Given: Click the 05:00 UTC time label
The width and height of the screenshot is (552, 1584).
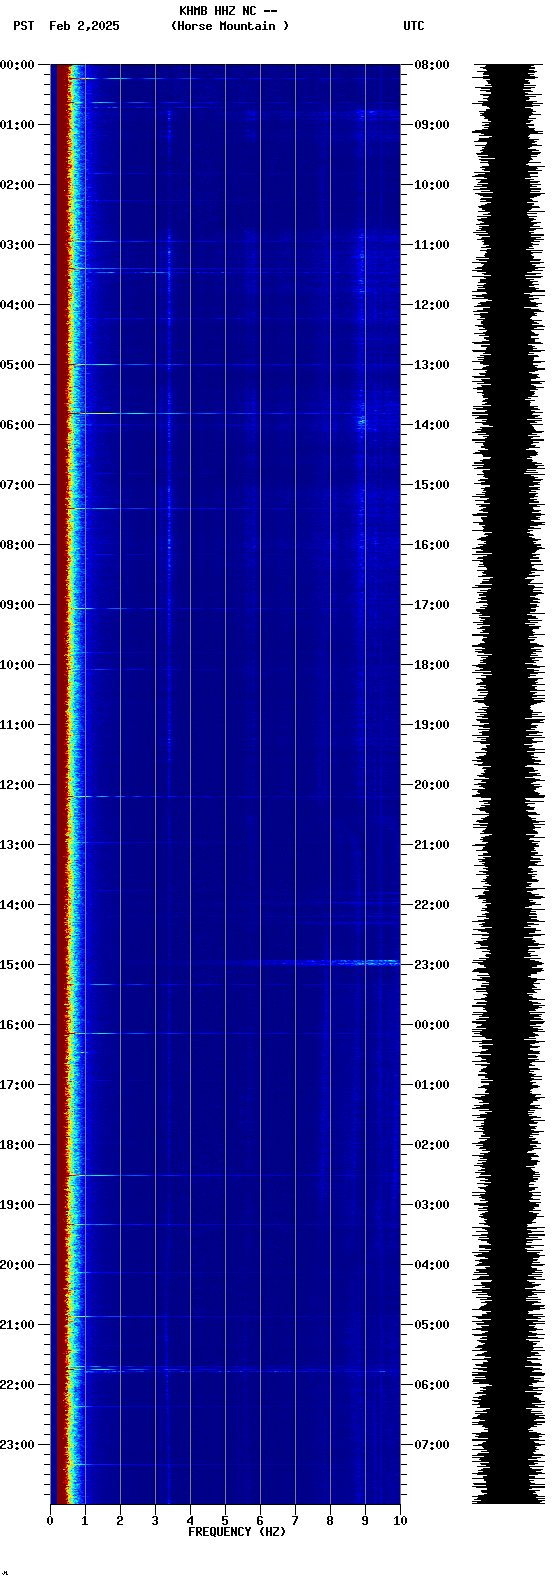Looking at the screenshot, I should (432, 1325).
